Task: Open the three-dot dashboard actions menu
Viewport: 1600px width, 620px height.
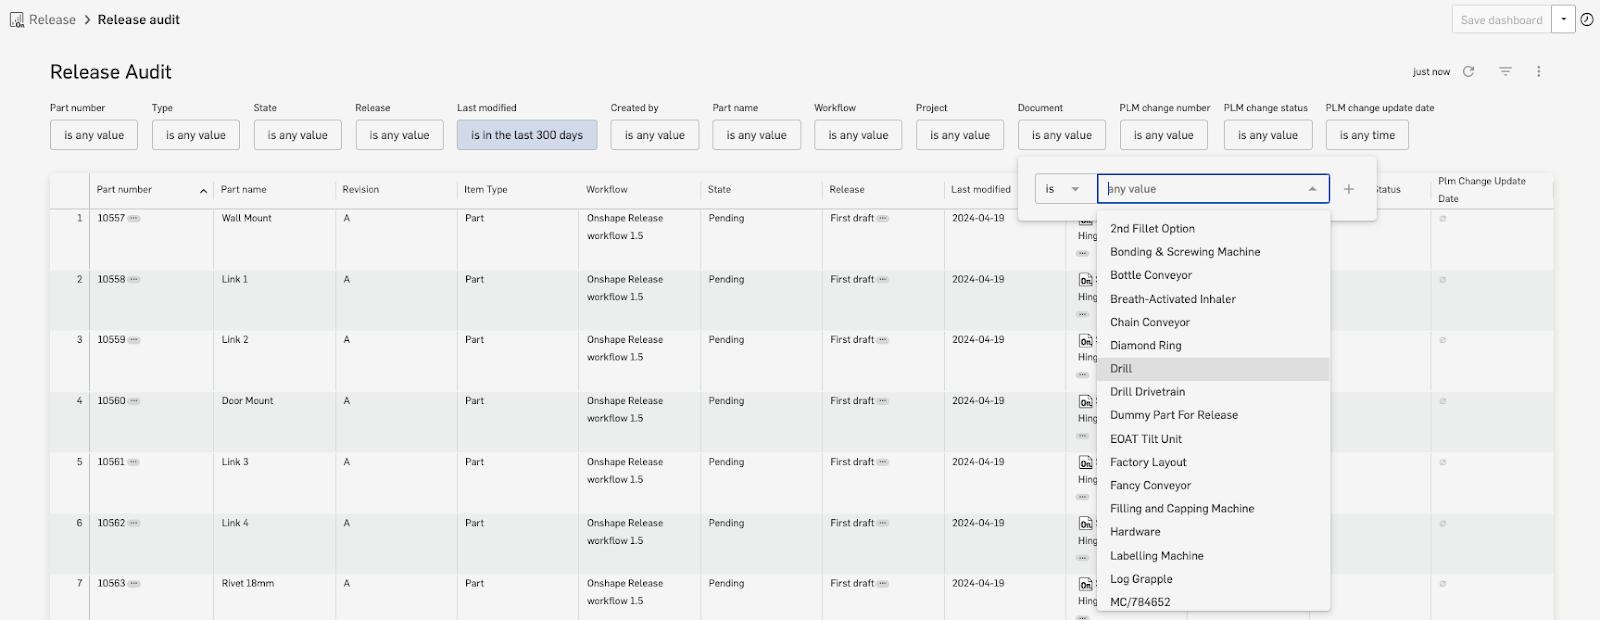Action: point(1538,72)
